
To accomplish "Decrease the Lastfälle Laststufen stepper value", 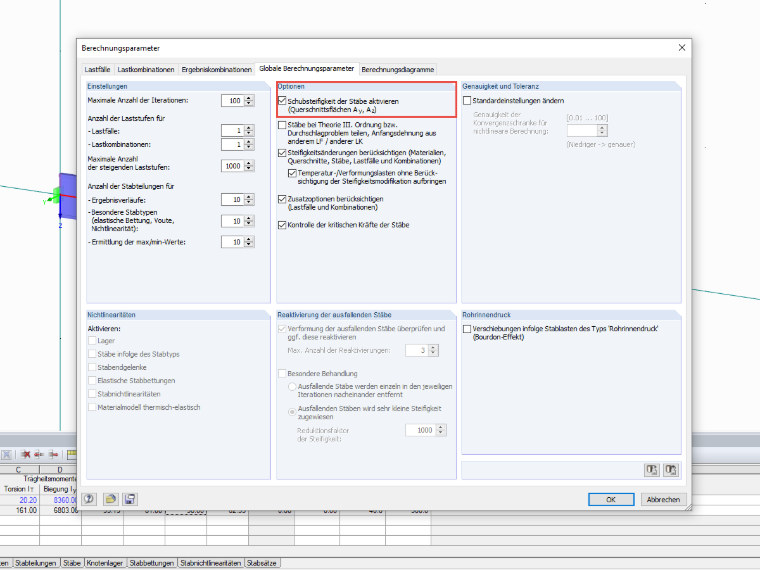I will (249, 133).
